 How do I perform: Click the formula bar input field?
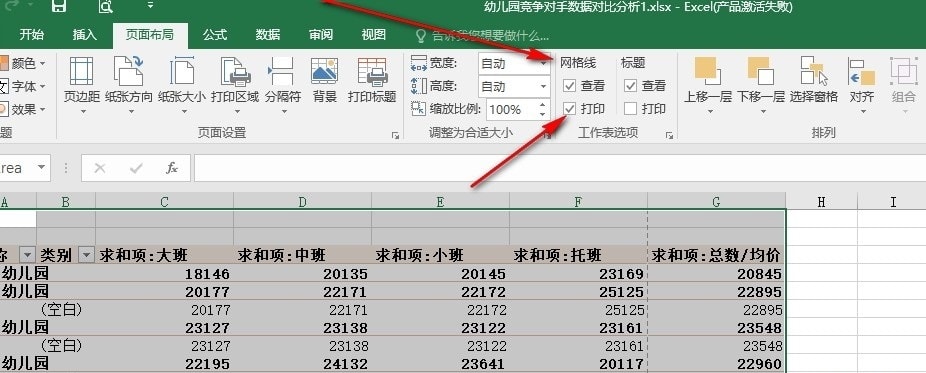click(560, 168)
